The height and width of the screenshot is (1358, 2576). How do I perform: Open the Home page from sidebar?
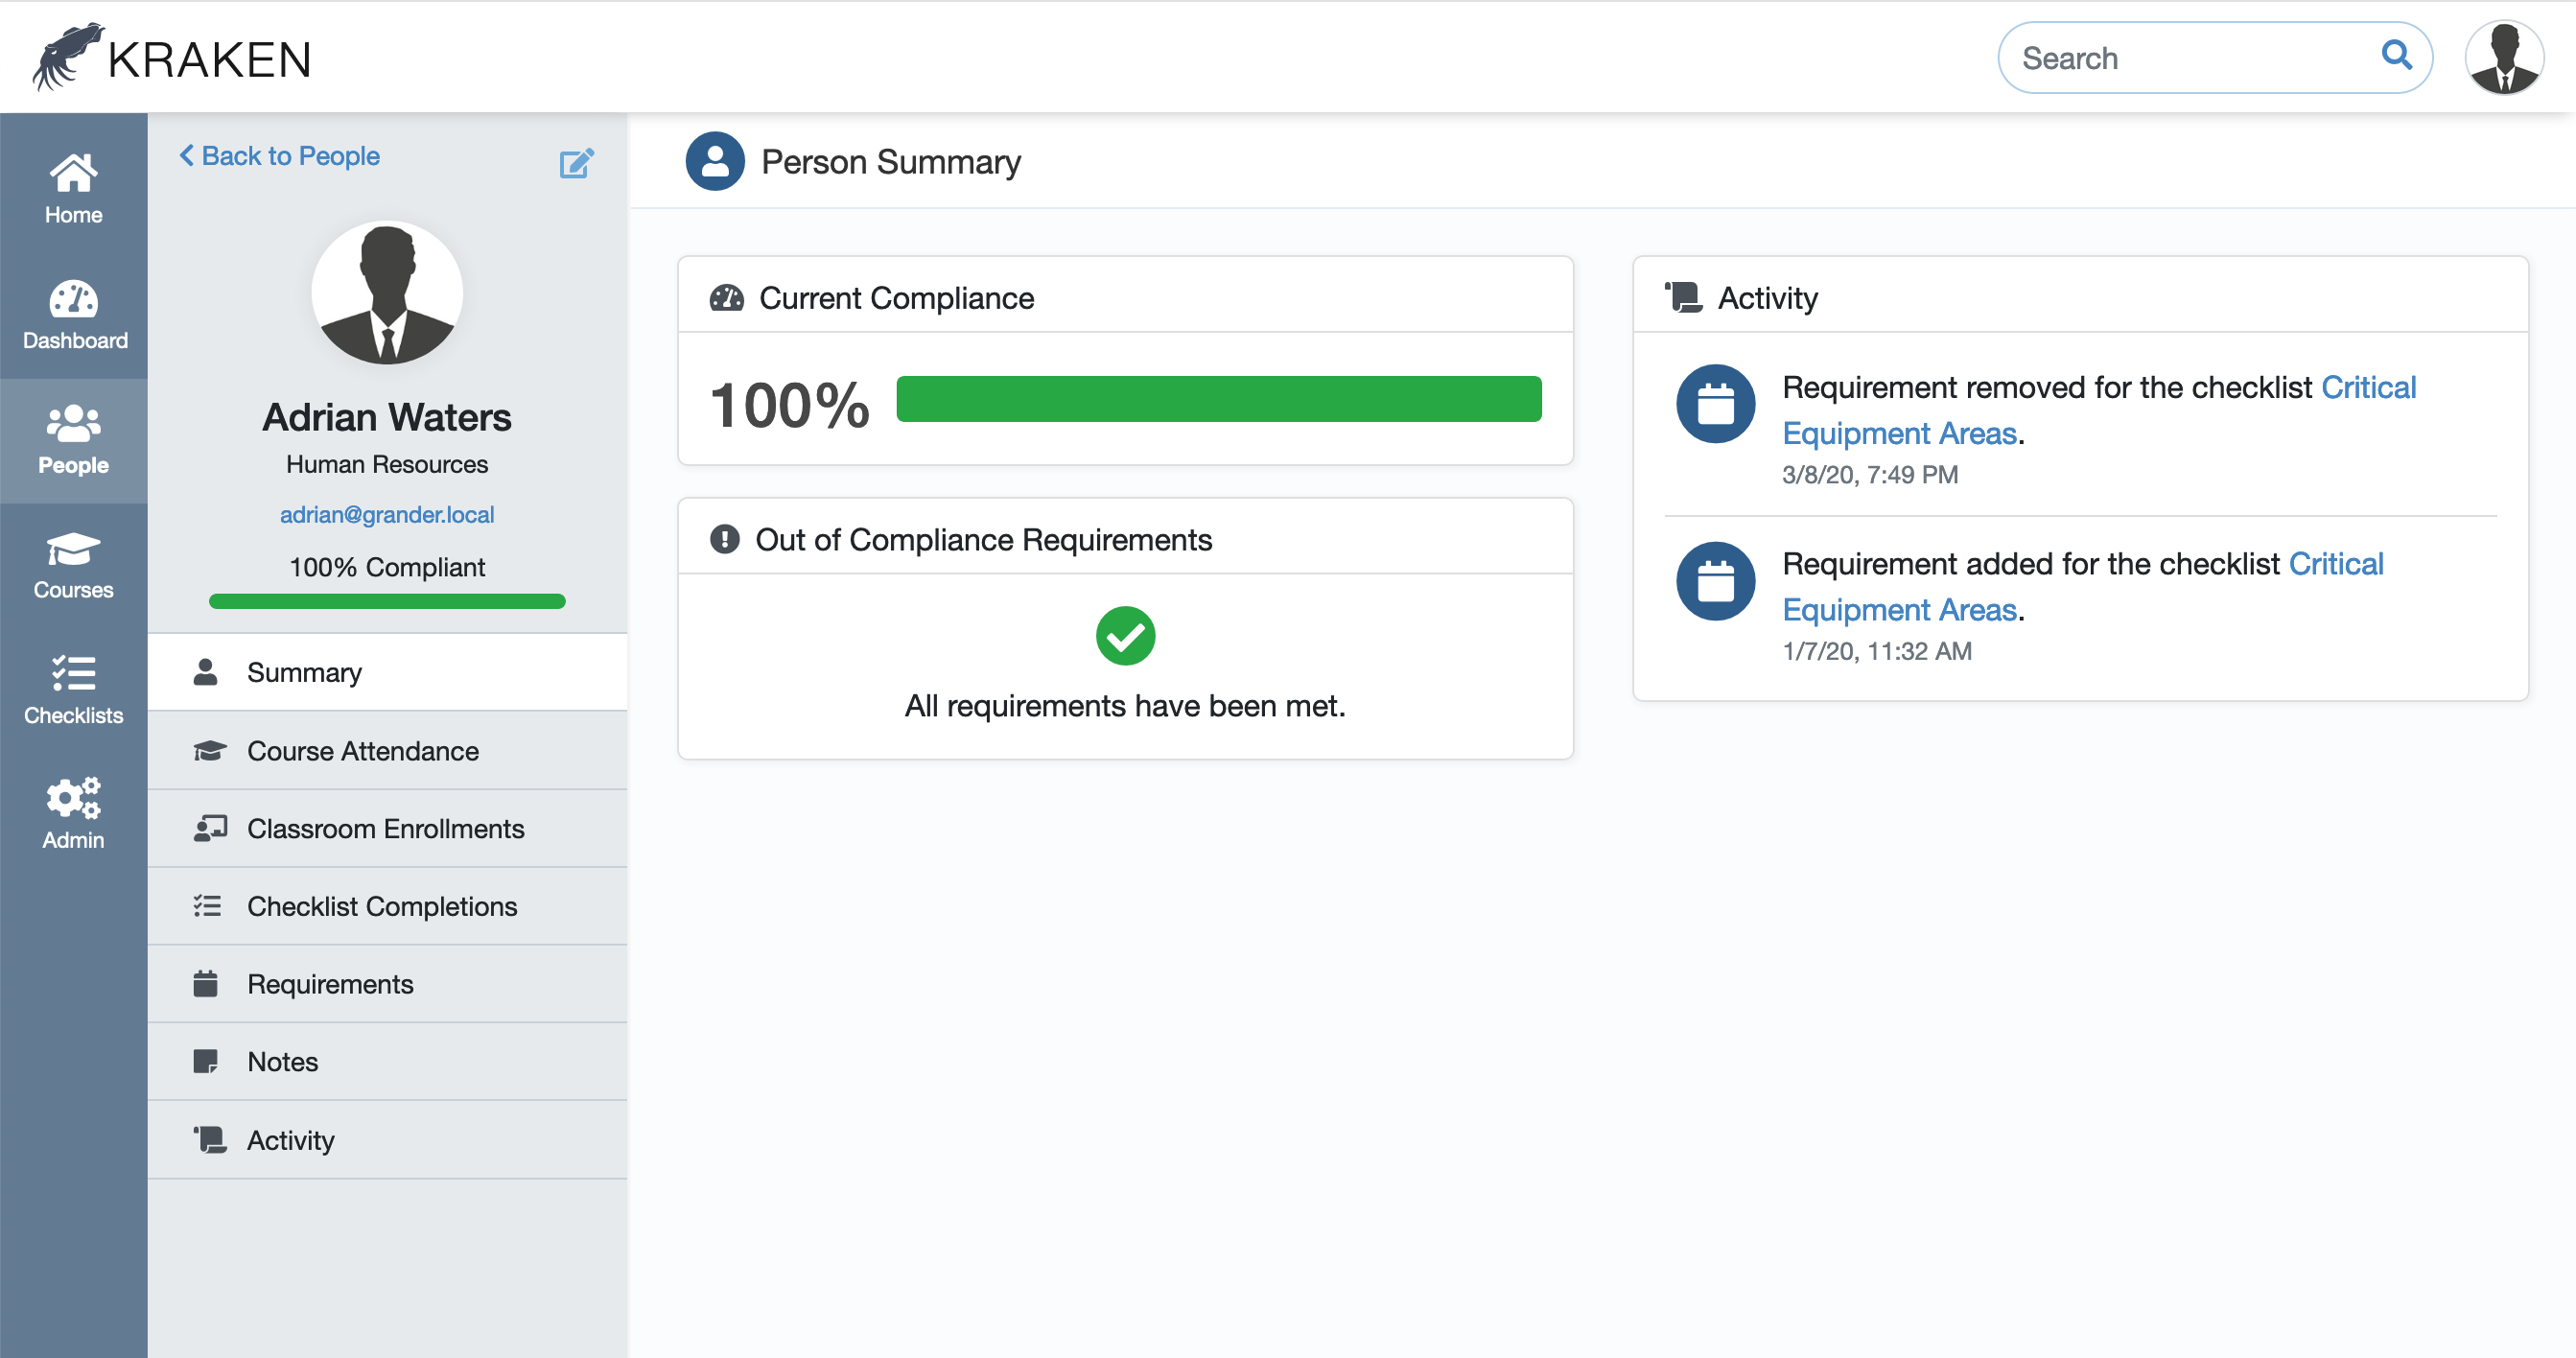(x=73, y=188)
